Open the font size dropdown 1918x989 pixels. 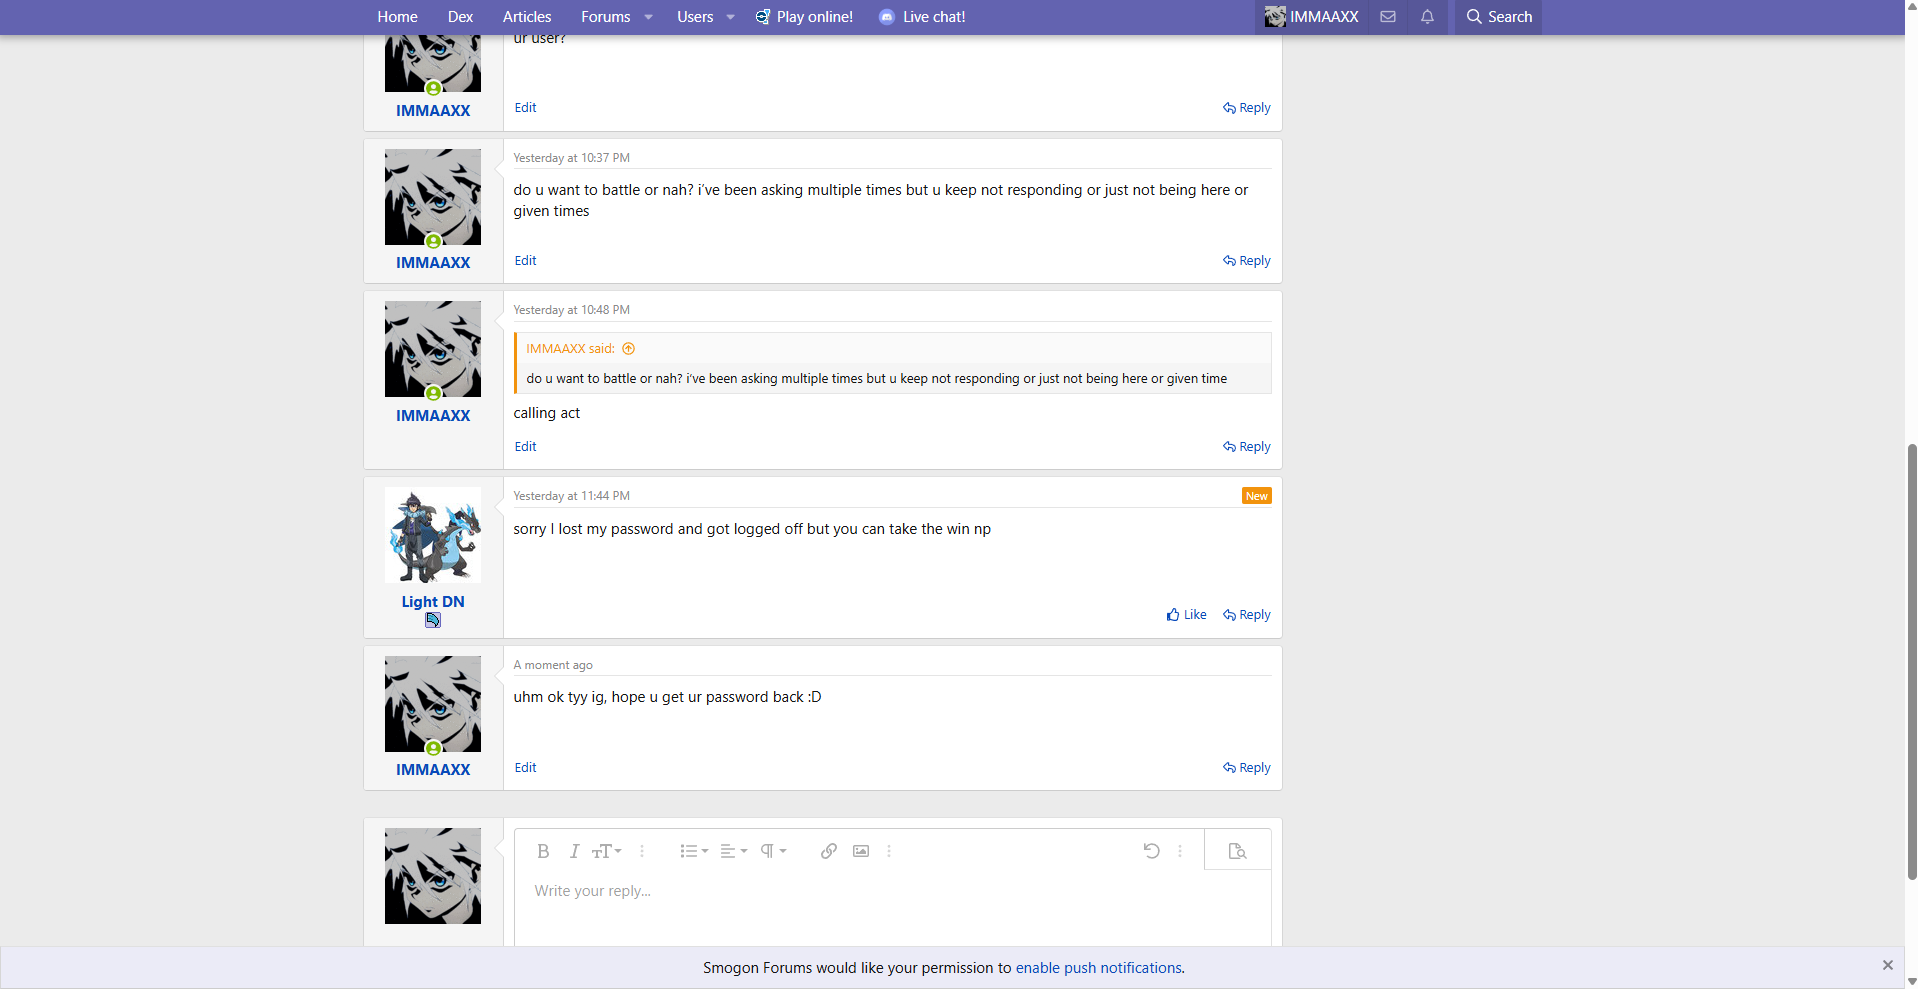coord(606,851)
